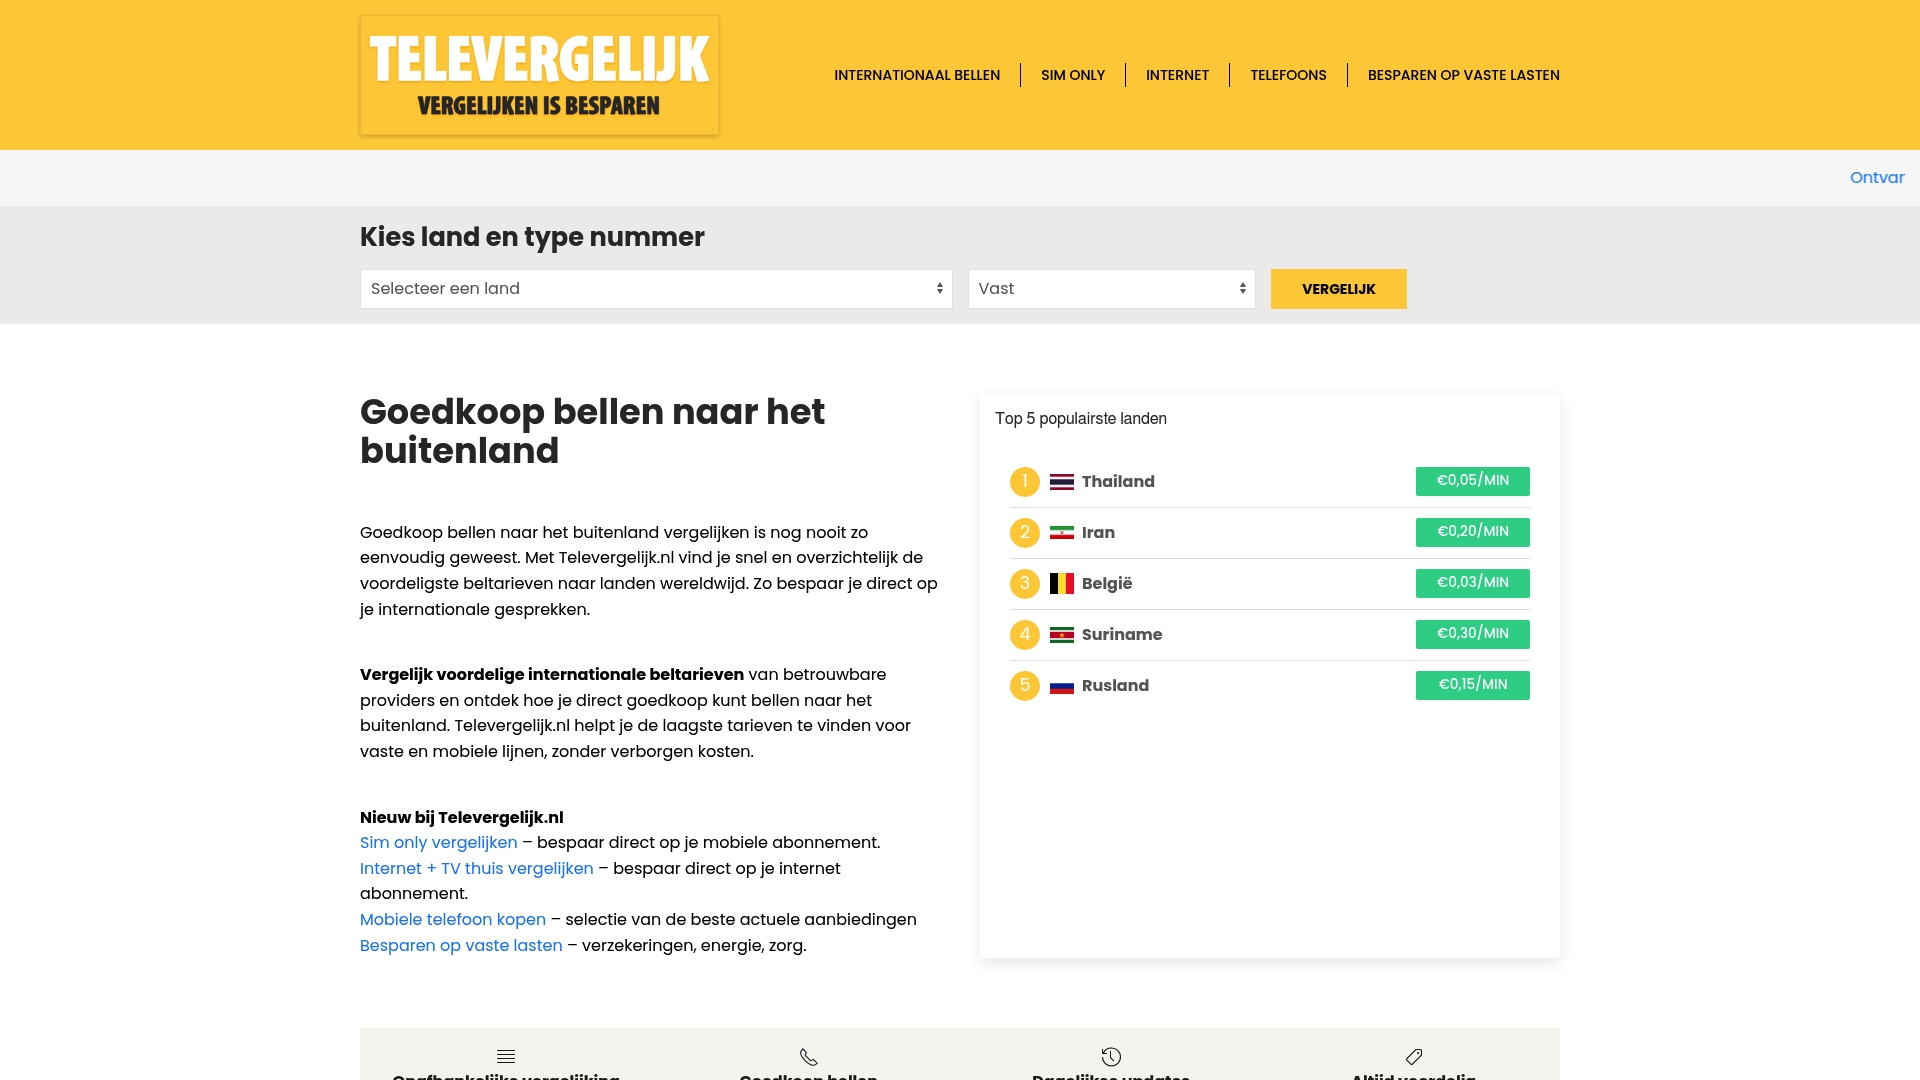Viewport: 1920px width, 1080px height.
Task: Select the België flag icon
Action: [1063, 583]
